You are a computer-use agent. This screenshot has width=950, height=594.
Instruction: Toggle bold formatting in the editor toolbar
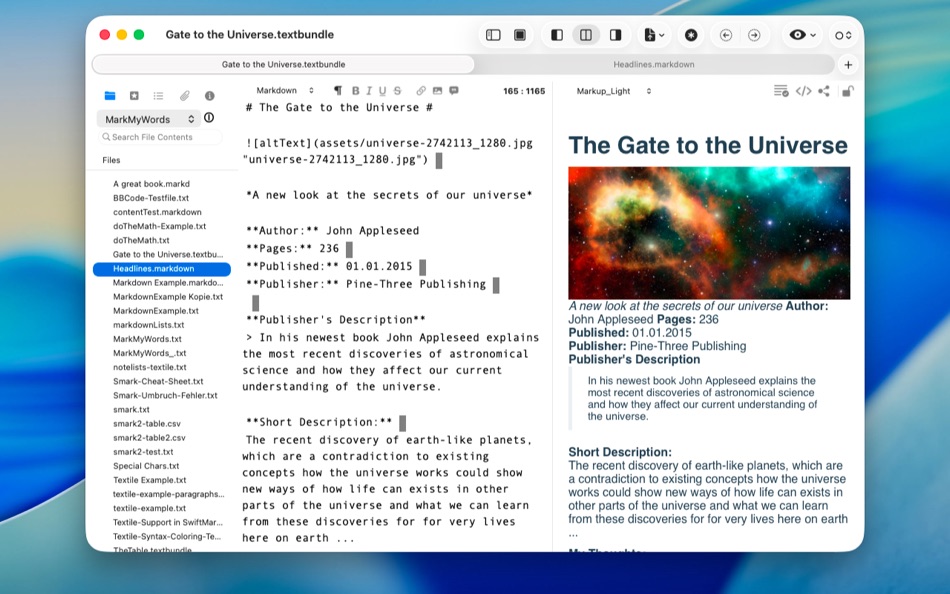(355, 90)
